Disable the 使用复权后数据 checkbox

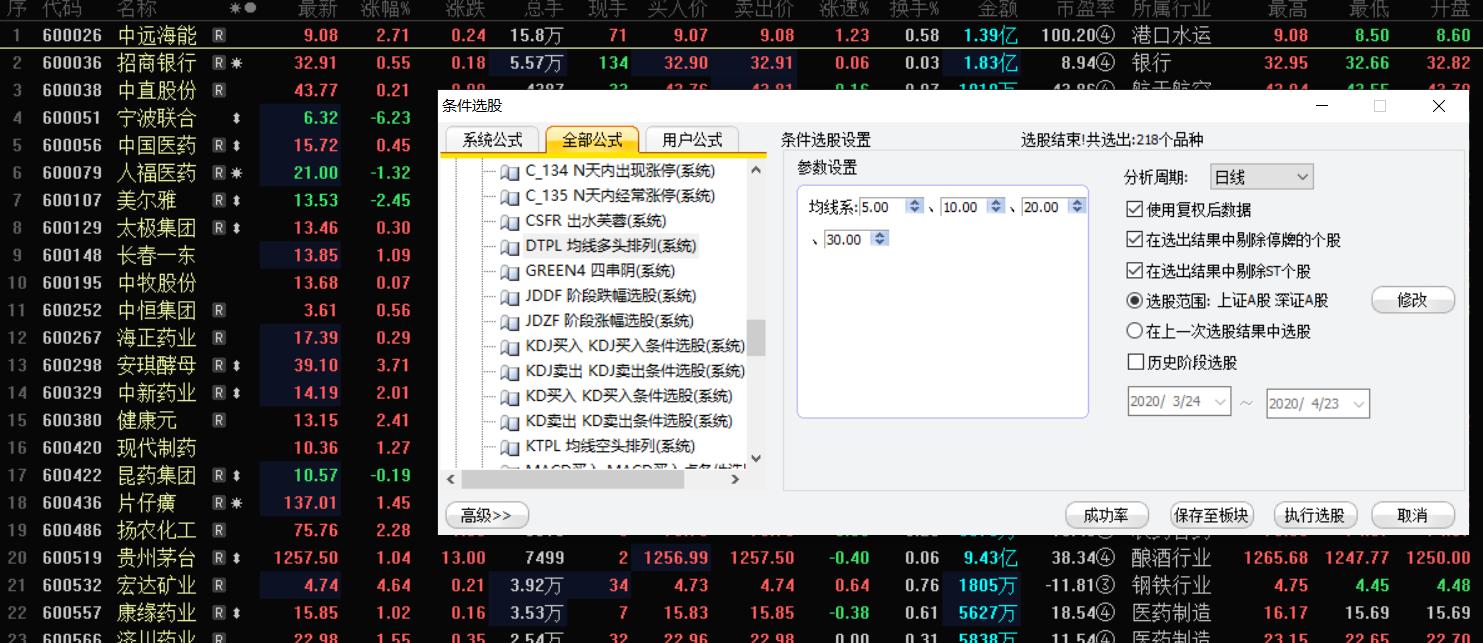pyautogui.click(x=1133, y=208)
